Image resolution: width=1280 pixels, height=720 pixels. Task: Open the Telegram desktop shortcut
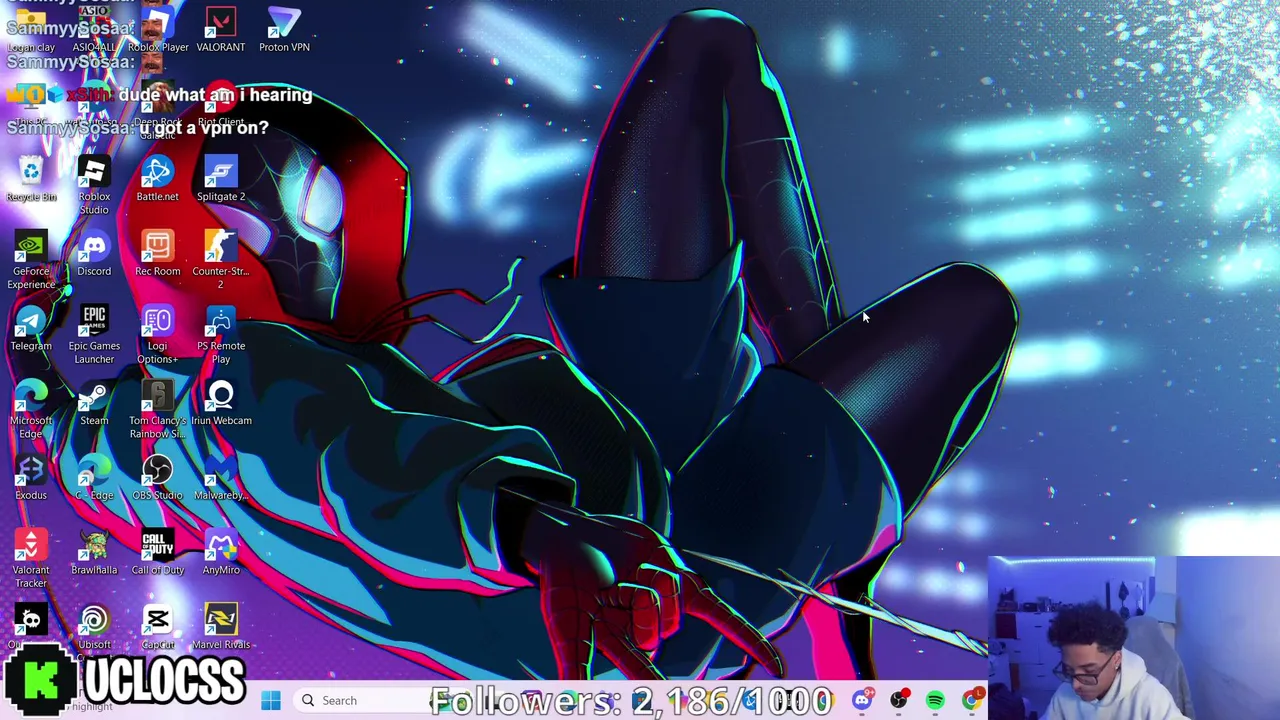point(31,329)
